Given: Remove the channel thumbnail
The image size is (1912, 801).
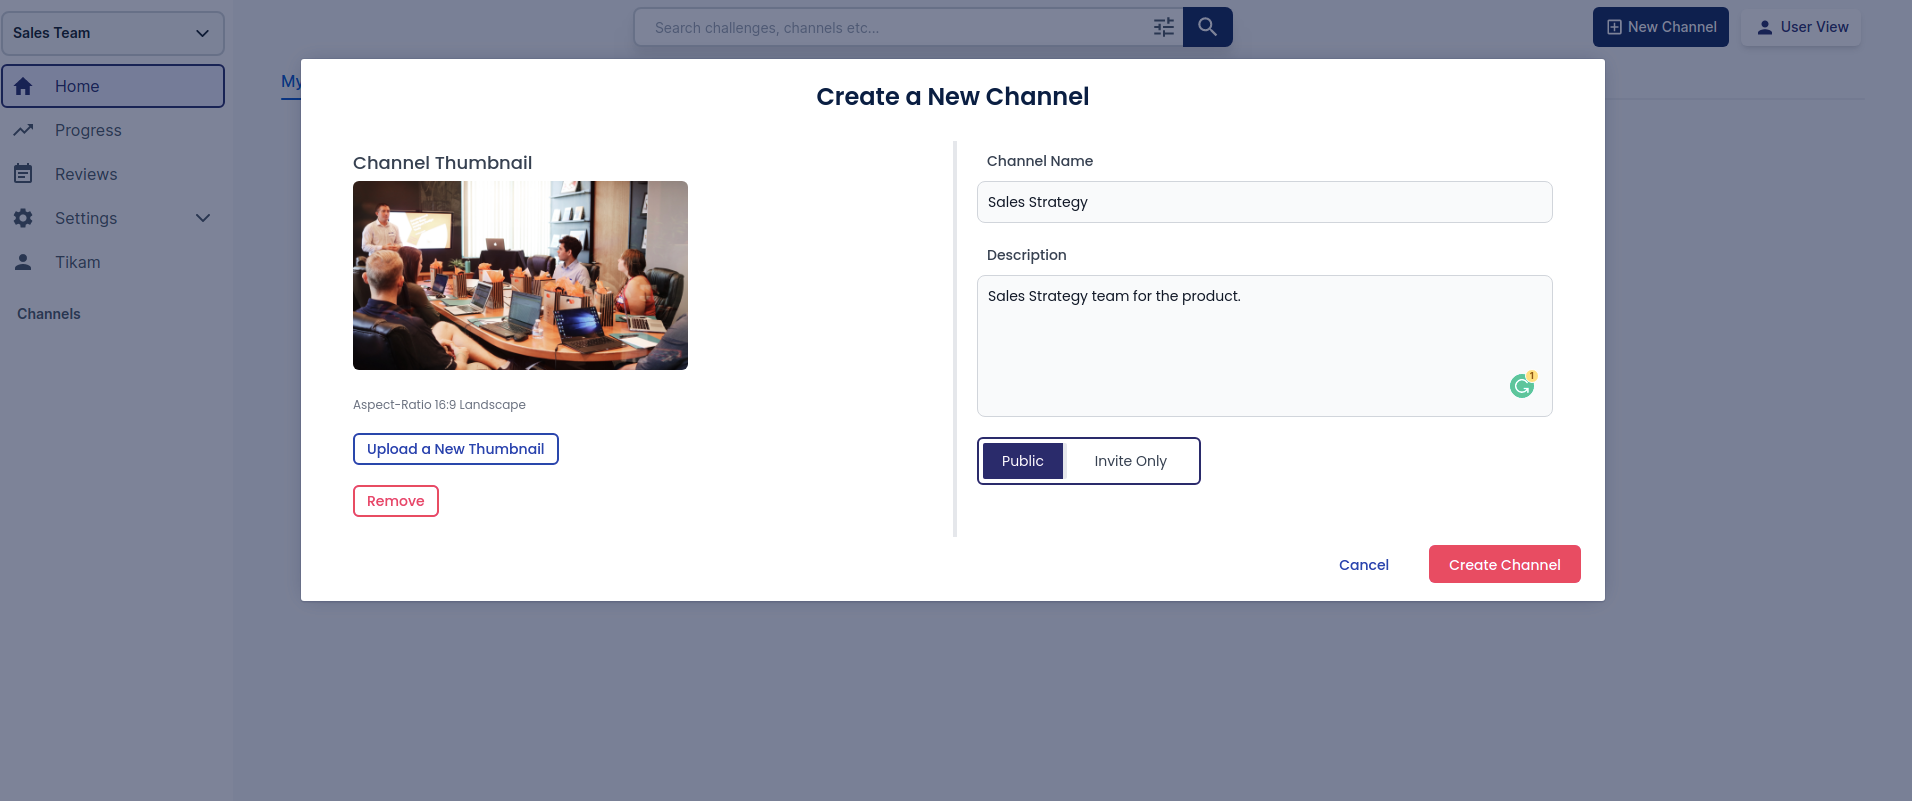Looking at the screenshot, I should (x=396, y=501).
